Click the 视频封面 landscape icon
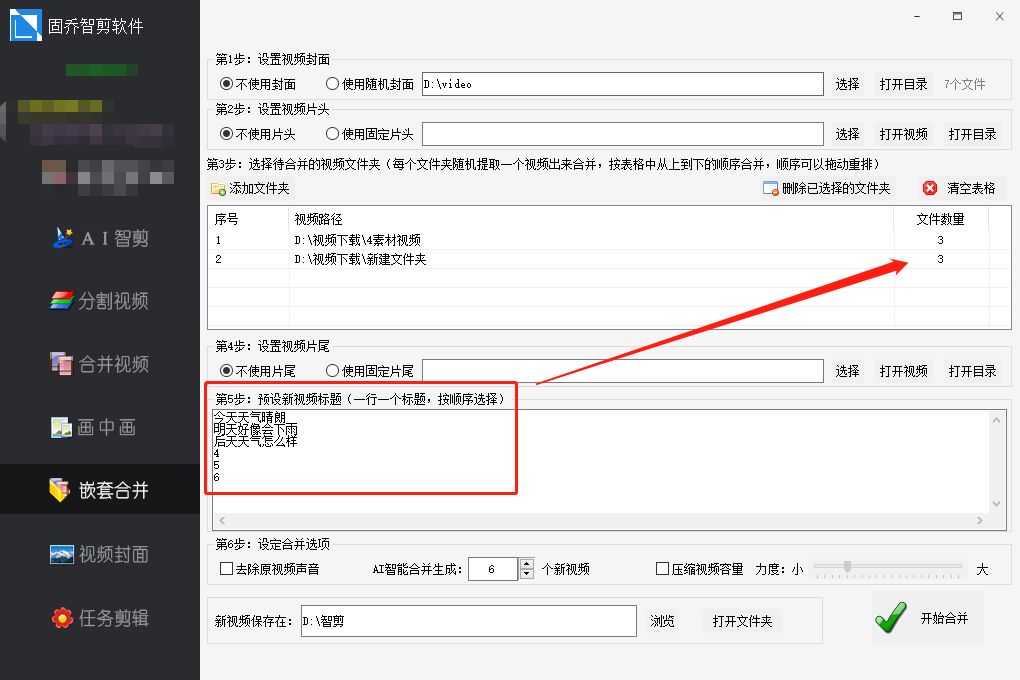This screenshot has height=680, width=1020. [x=62, y=554]
